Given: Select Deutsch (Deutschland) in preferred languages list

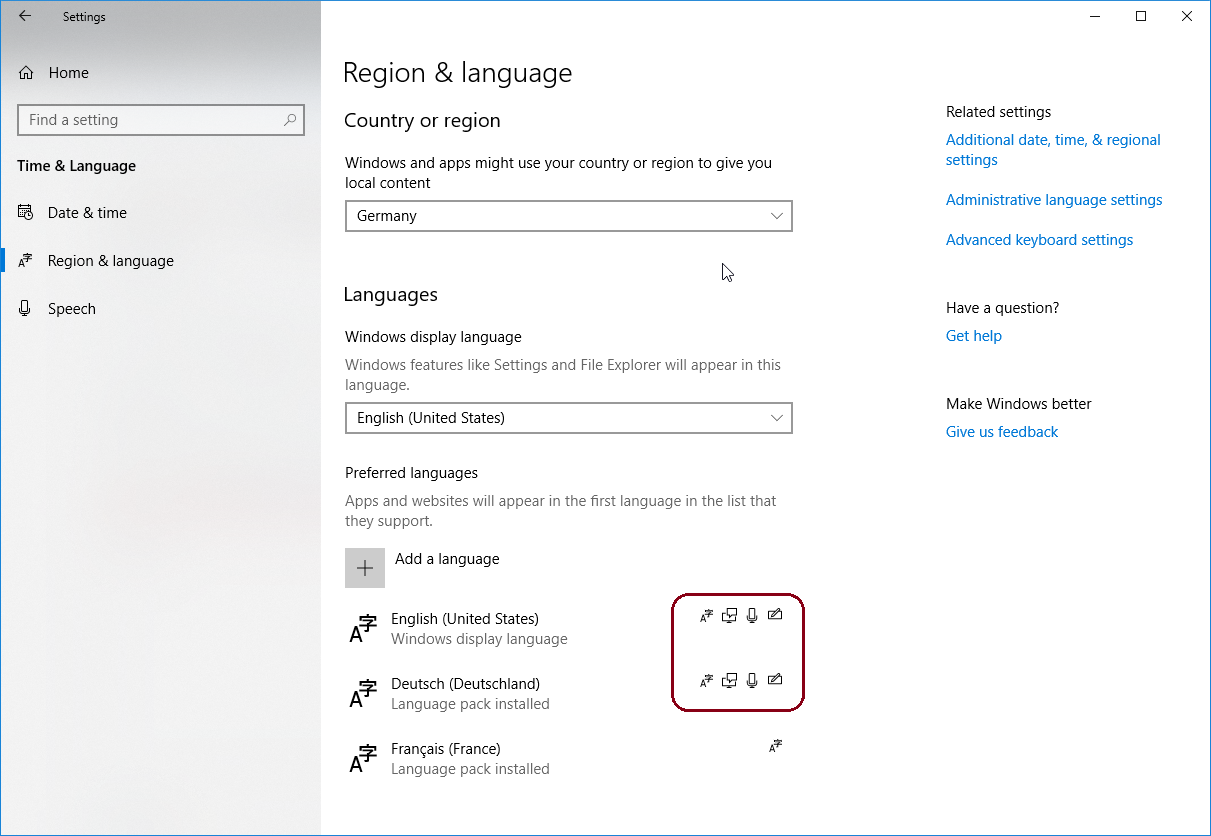Looking at the screenshot, I should click(x=465, y=693).
